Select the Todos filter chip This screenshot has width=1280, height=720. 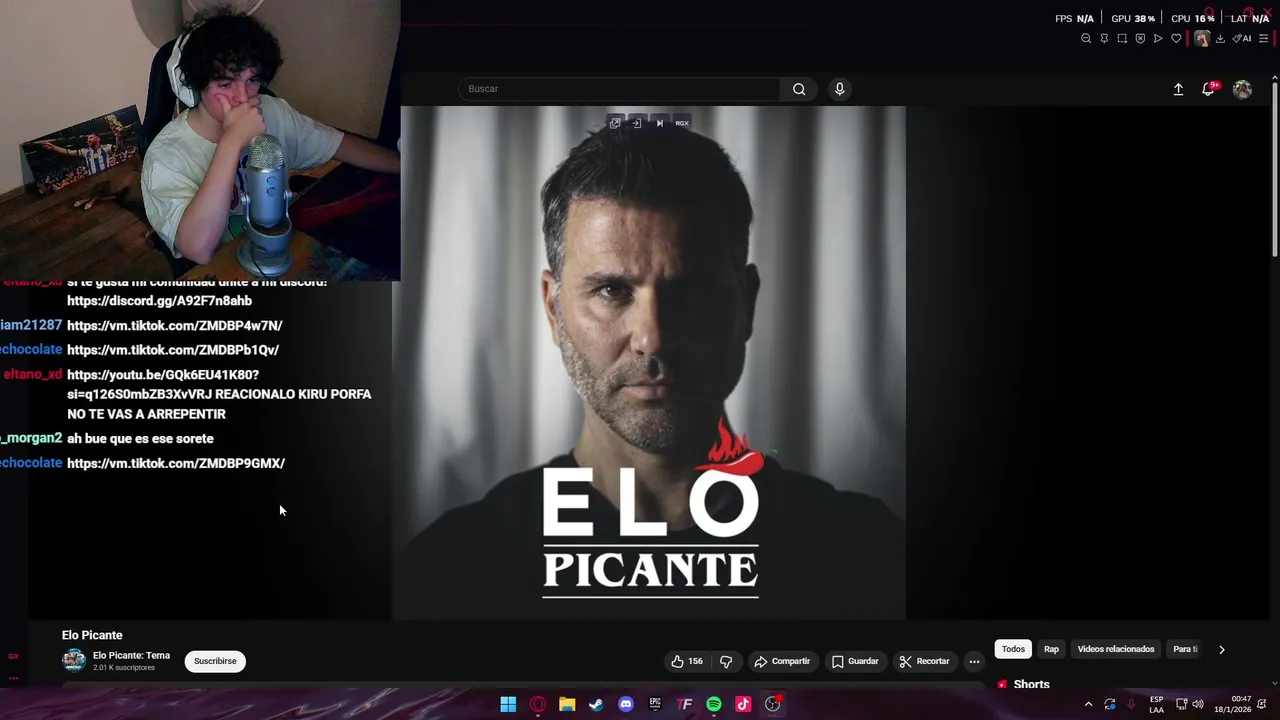click(1013, 649)
